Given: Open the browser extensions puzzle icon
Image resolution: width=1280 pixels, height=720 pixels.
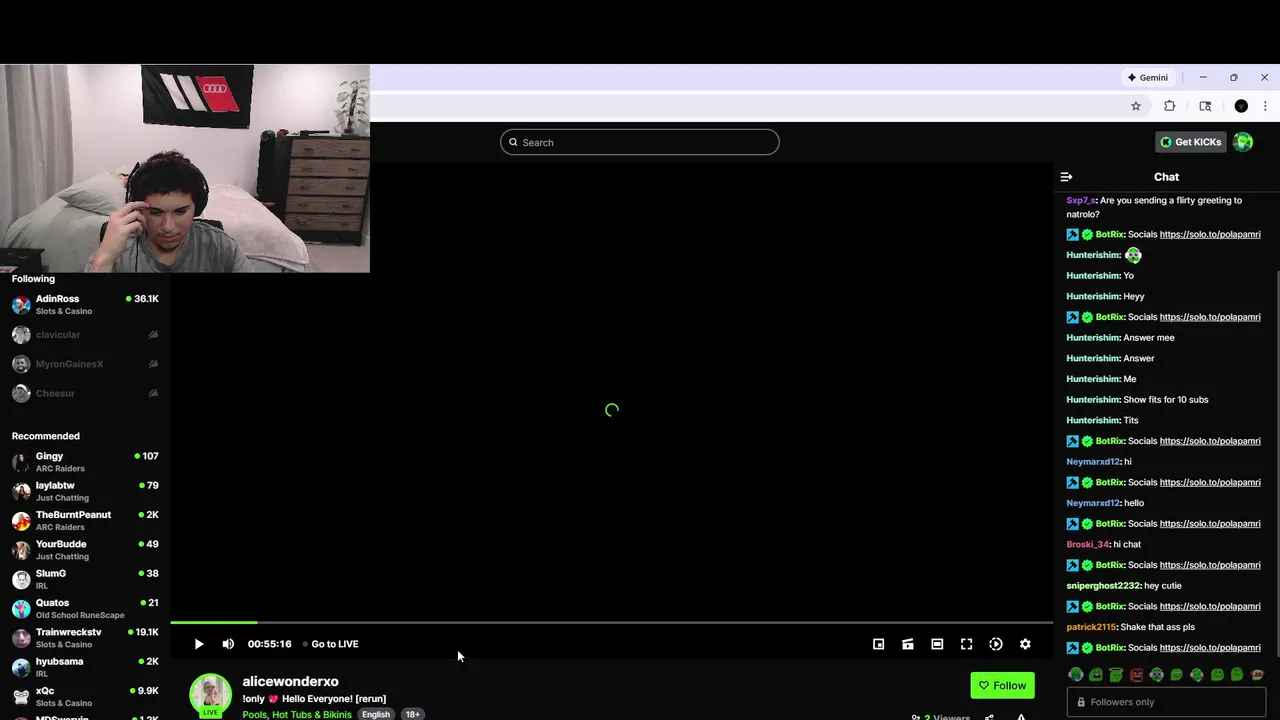Looking at the screenshot, I should pyautogui.click(x=1170, y=106).
